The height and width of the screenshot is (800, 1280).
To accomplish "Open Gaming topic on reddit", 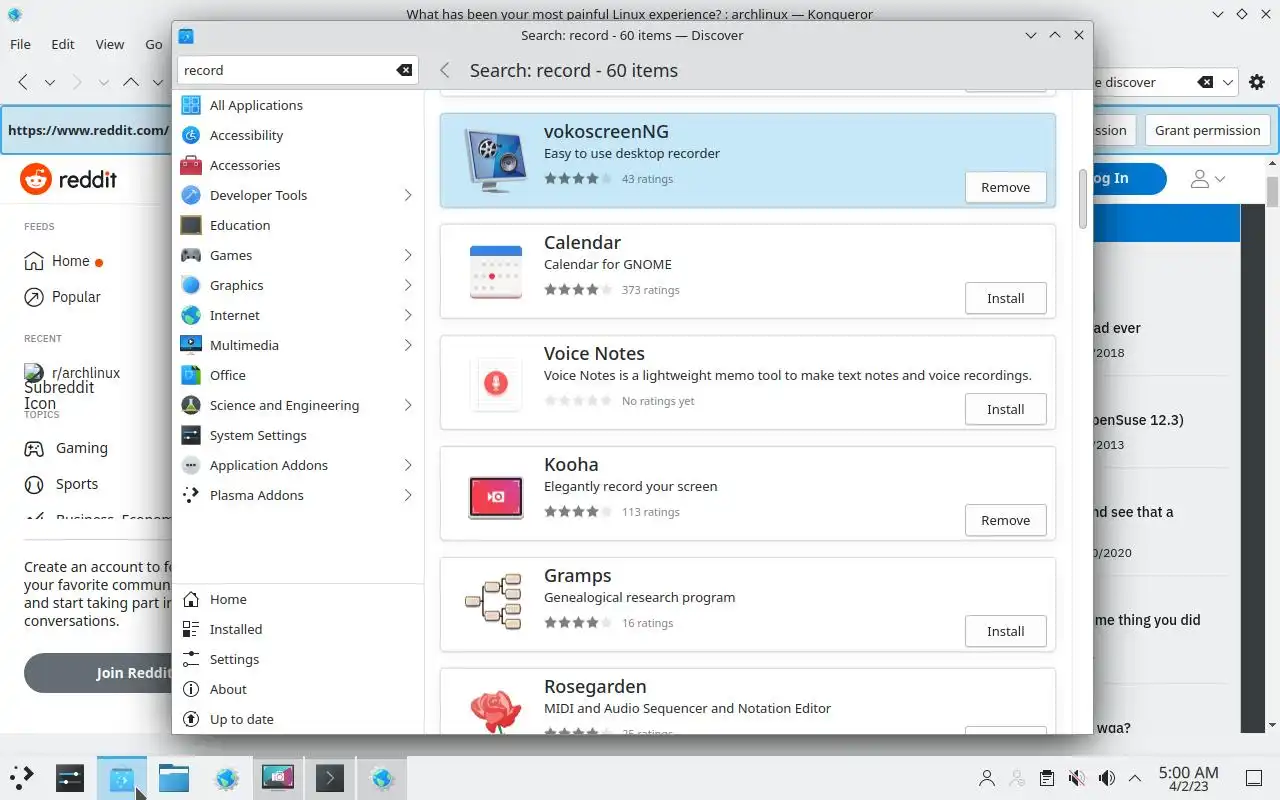I will click(x=66, y=448).
